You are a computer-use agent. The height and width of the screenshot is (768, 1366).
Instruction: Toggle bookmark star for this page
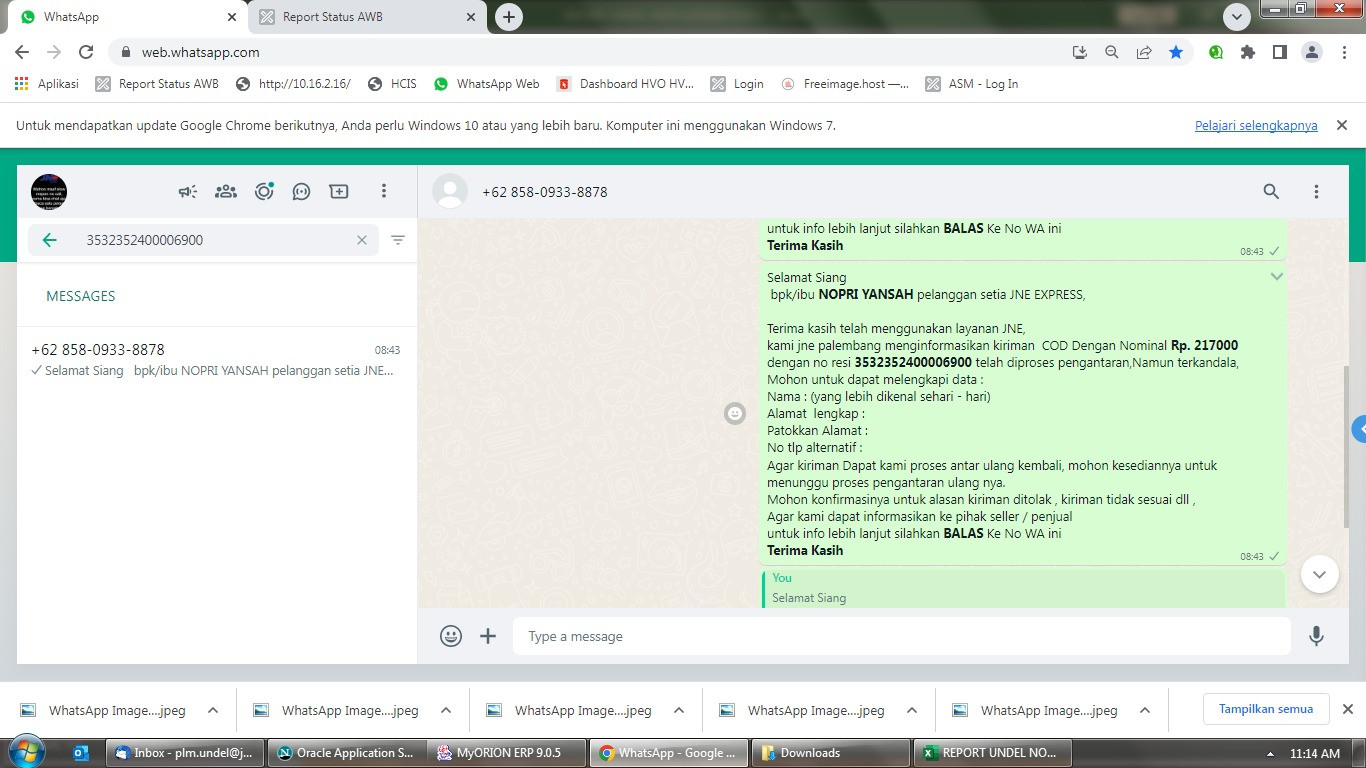click(x=1176, y=52)
